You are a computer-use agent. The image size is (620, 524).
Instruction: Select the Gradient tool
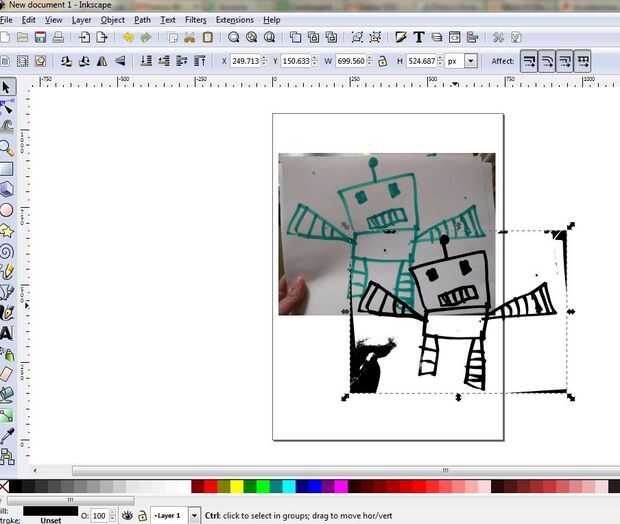(6, 415)
